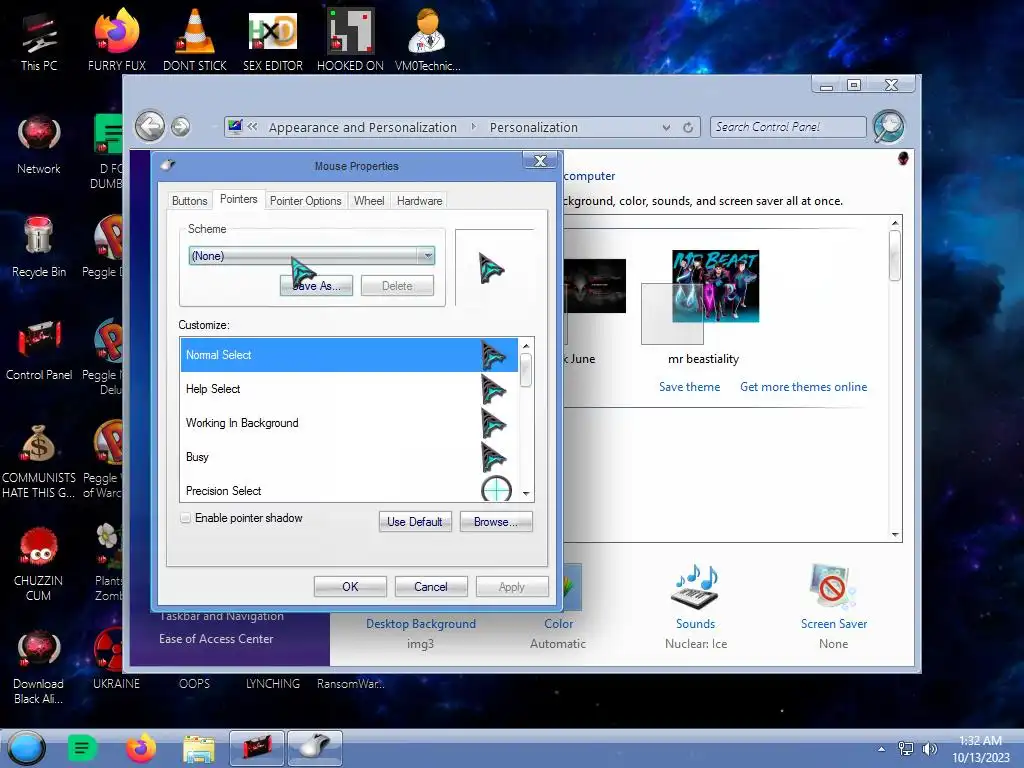The height and width of the screenshot is (768, 1024).
Task: Select Precision Select pointer row
Action: tap(349, 489)
